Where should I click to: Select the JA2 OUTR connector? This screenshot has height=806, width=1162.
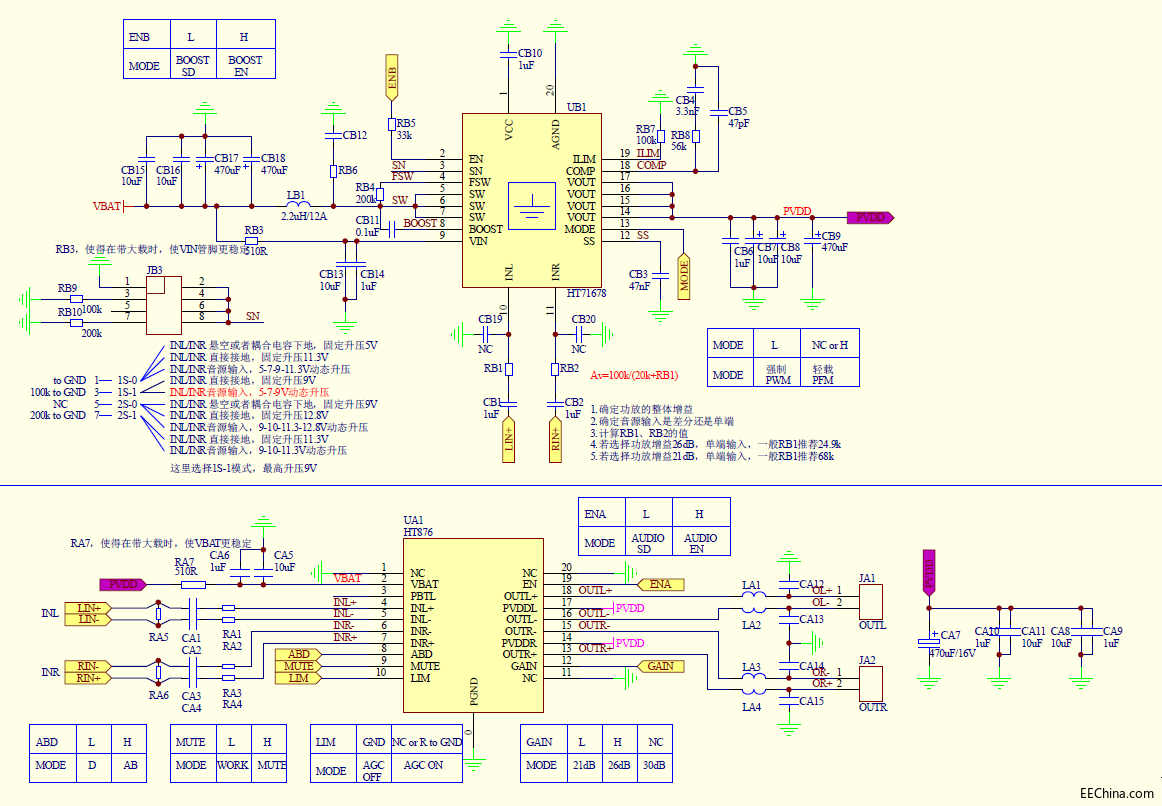pyautogui.click(x=871, y=684)
